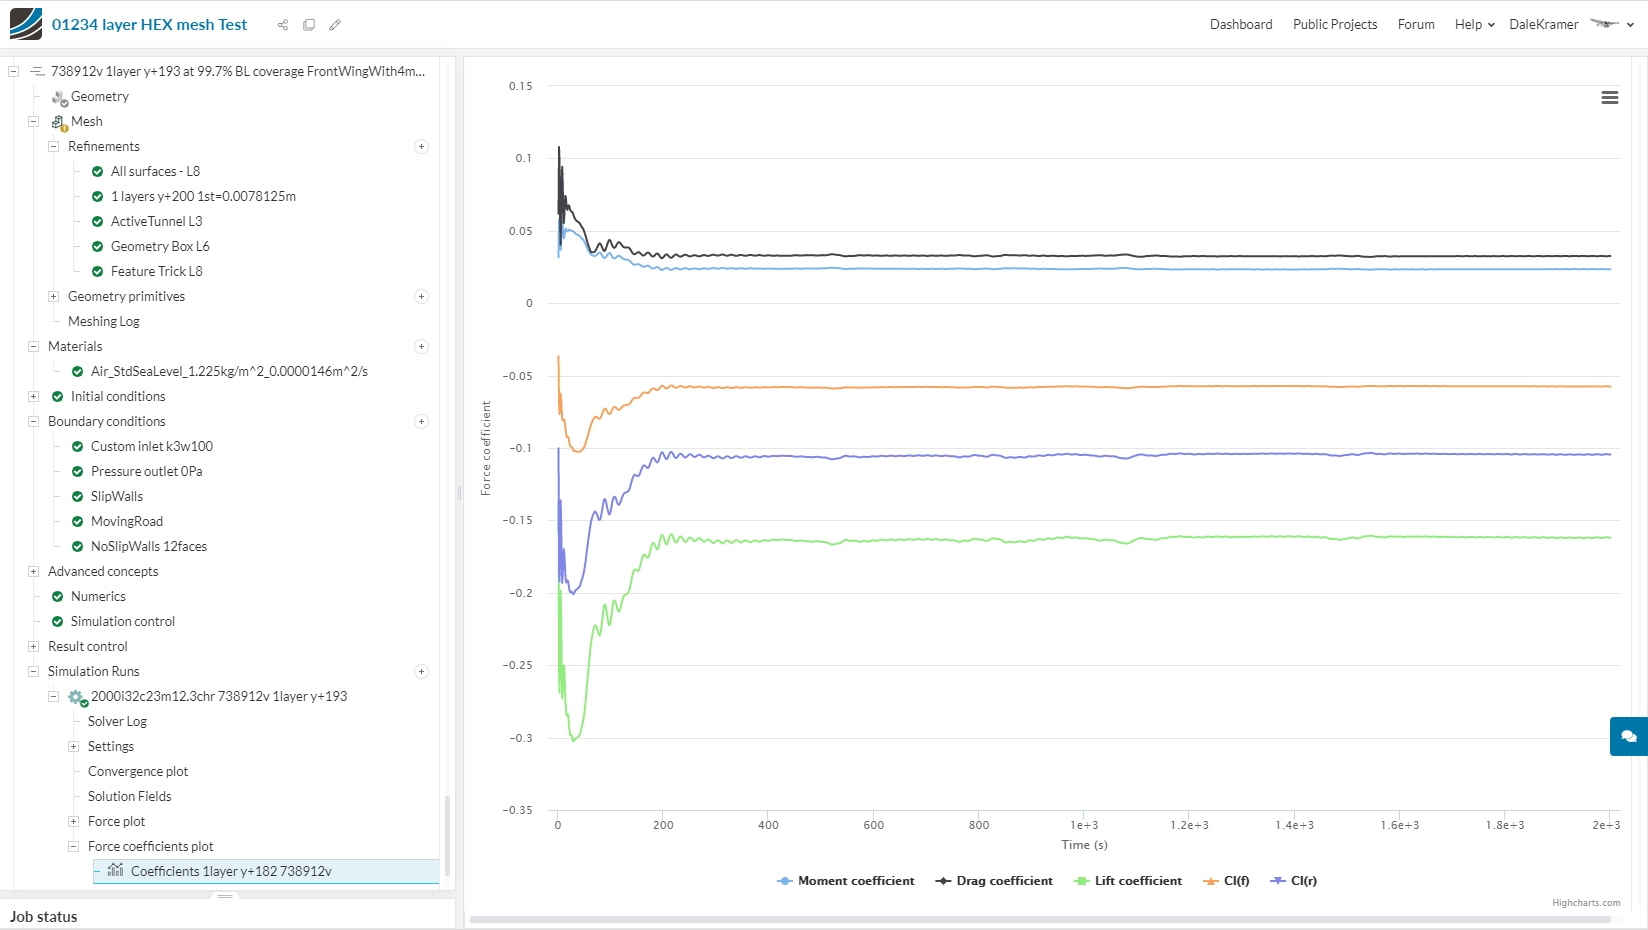Open project title 01234 layer HEX mesh Test
Screen dimensions: 1648x930
149,24
